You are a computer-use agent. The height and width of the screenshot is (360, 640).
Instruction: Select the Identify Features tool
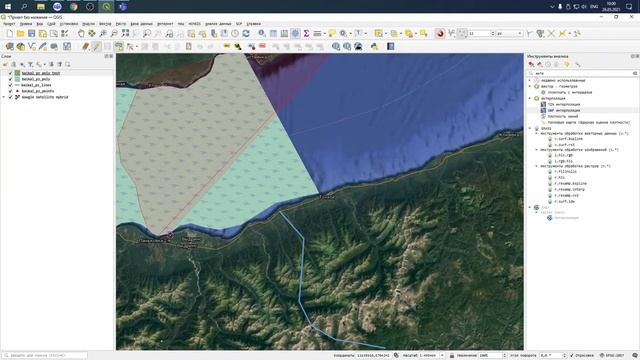(262, 33)
